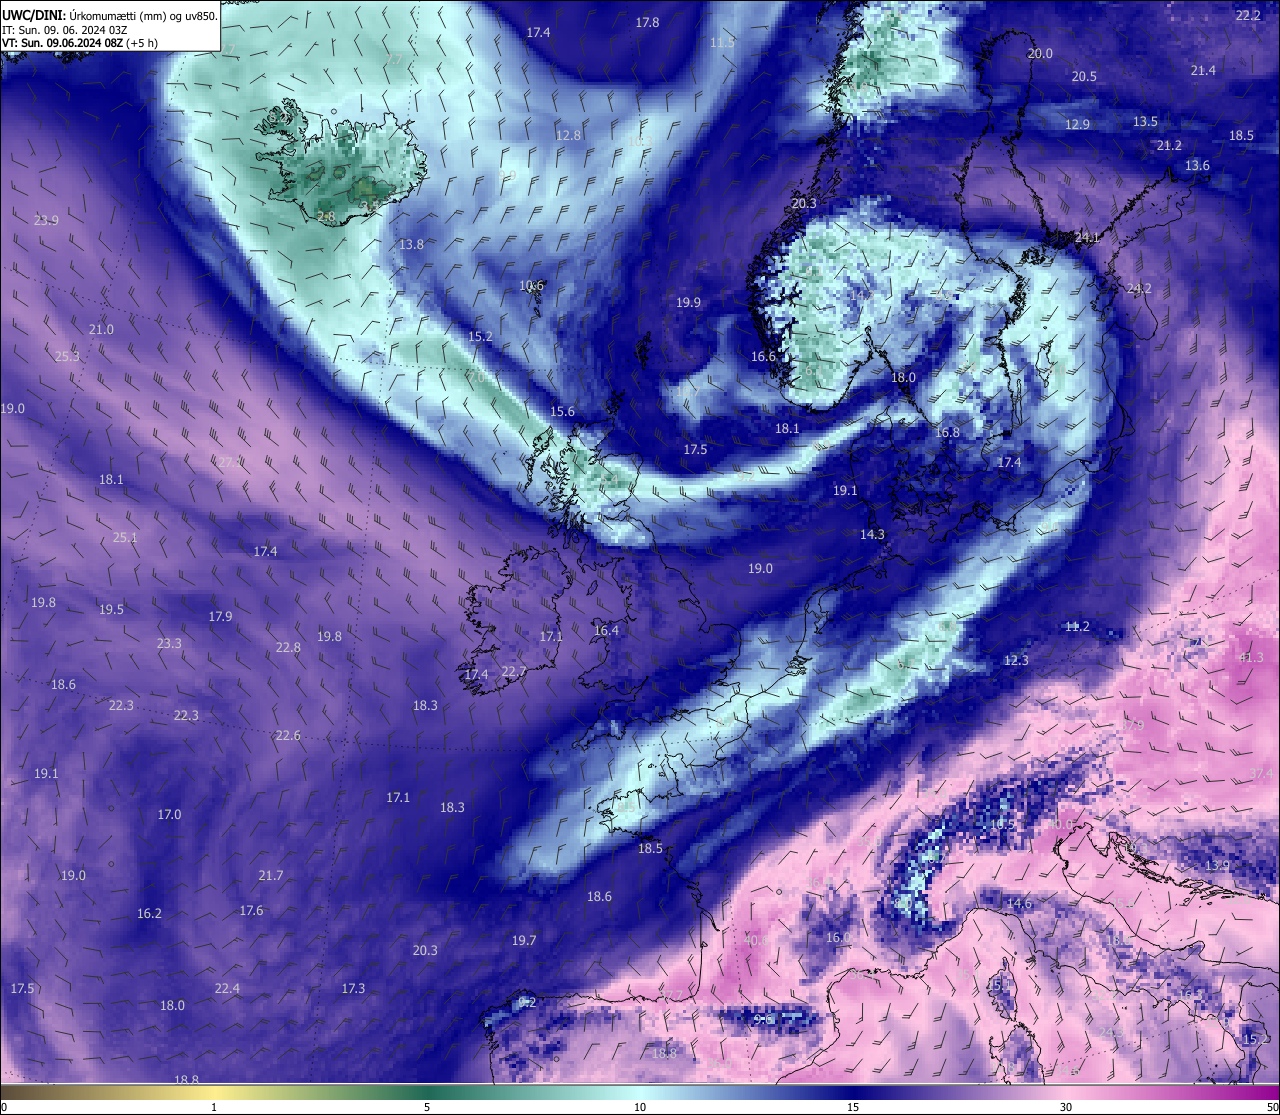Click the 22.8 value label
Image resolution: width=1280 pixels, height=1115 pixels.
pyautogui.click(x=288, y=647)
